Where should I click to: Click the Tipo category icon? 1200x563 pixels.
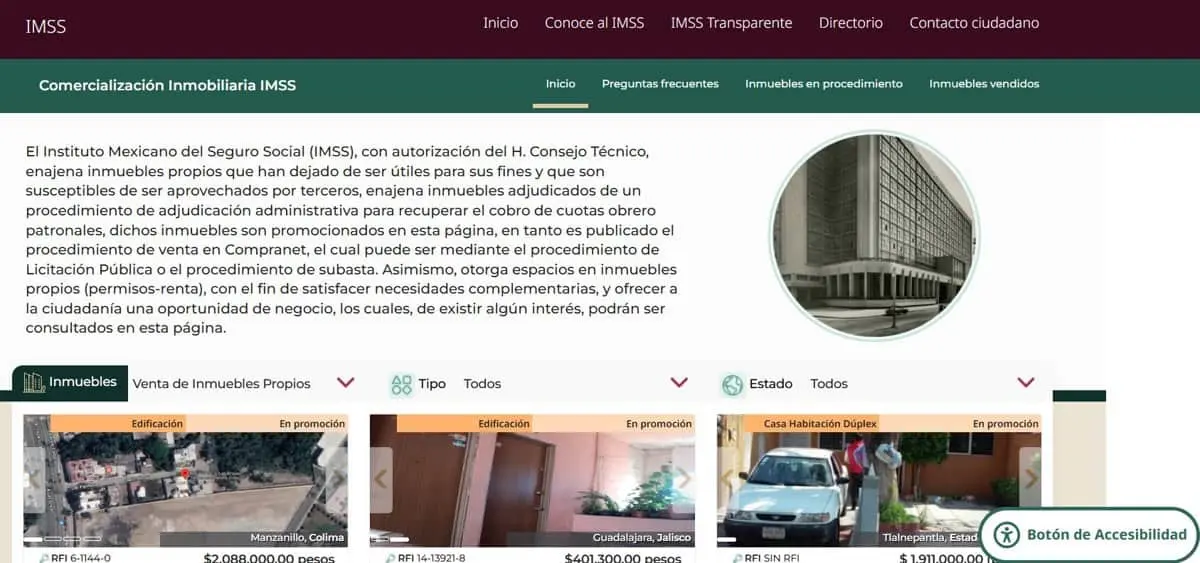[x=402, y=384]
